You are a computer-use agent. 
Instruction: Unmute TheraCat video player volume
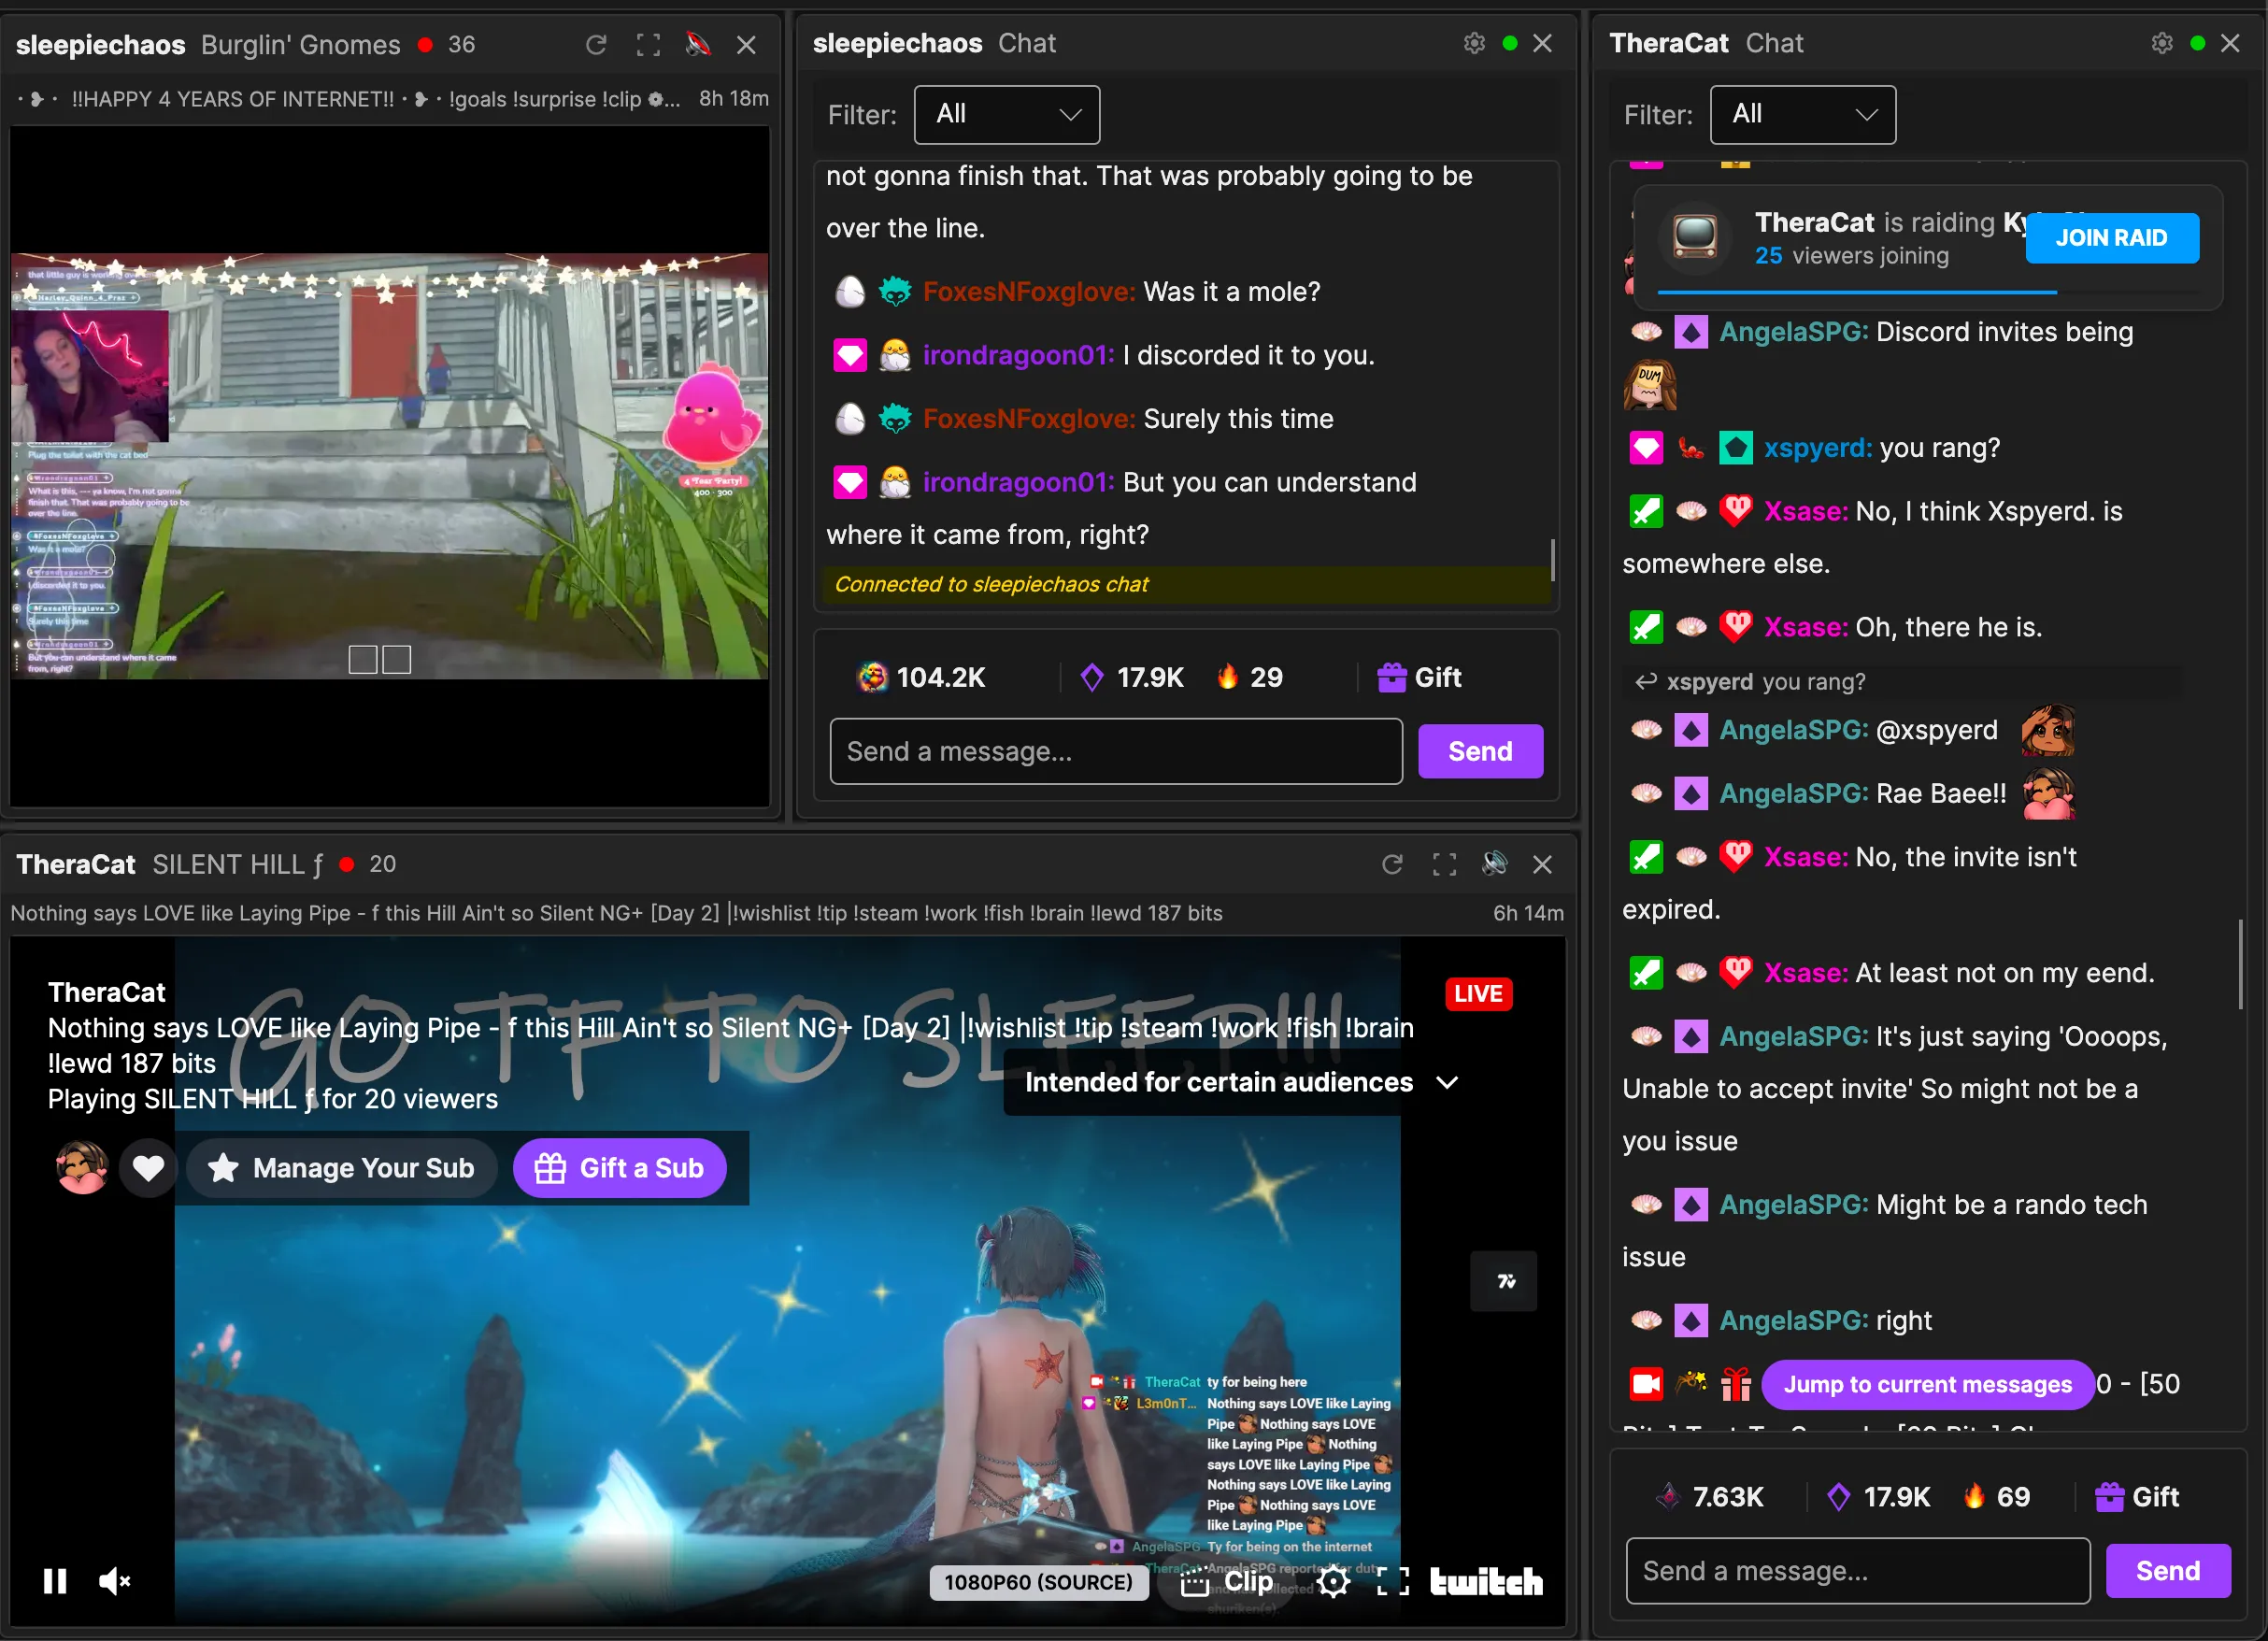[114, 1581]
